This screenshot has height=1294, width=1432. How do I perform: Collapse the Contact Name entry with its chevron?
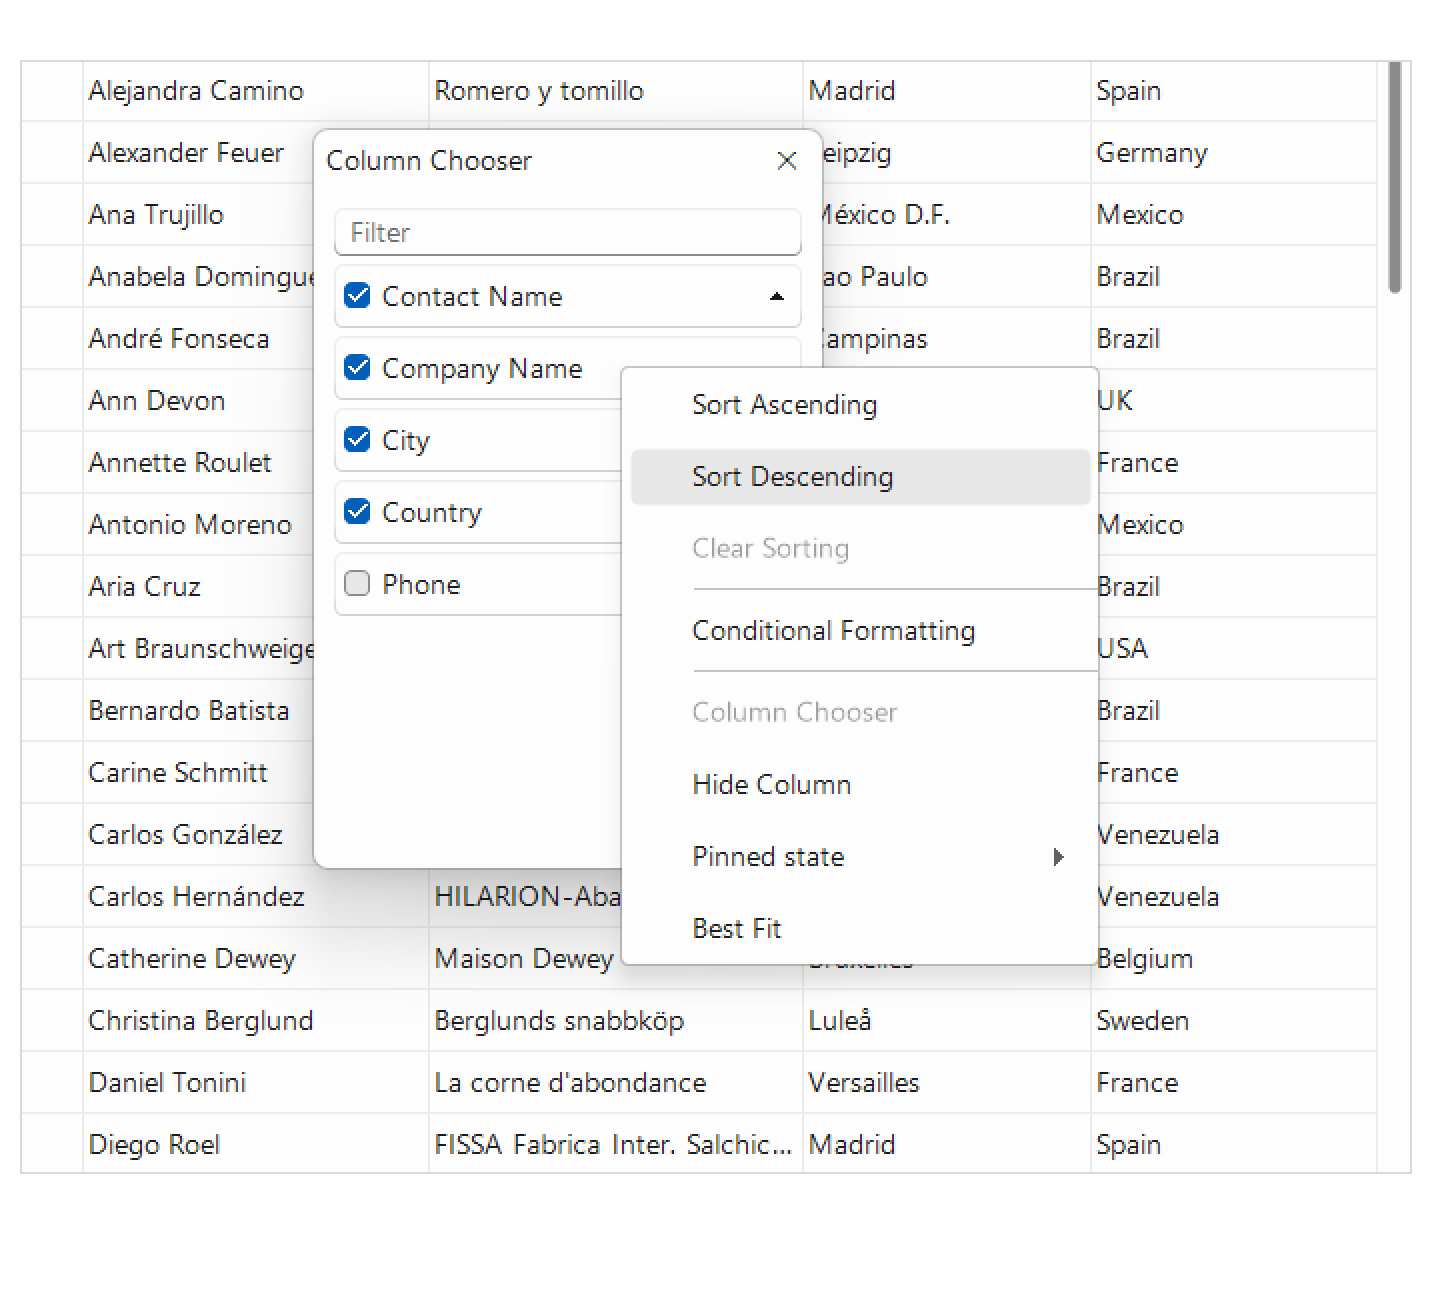776,296
